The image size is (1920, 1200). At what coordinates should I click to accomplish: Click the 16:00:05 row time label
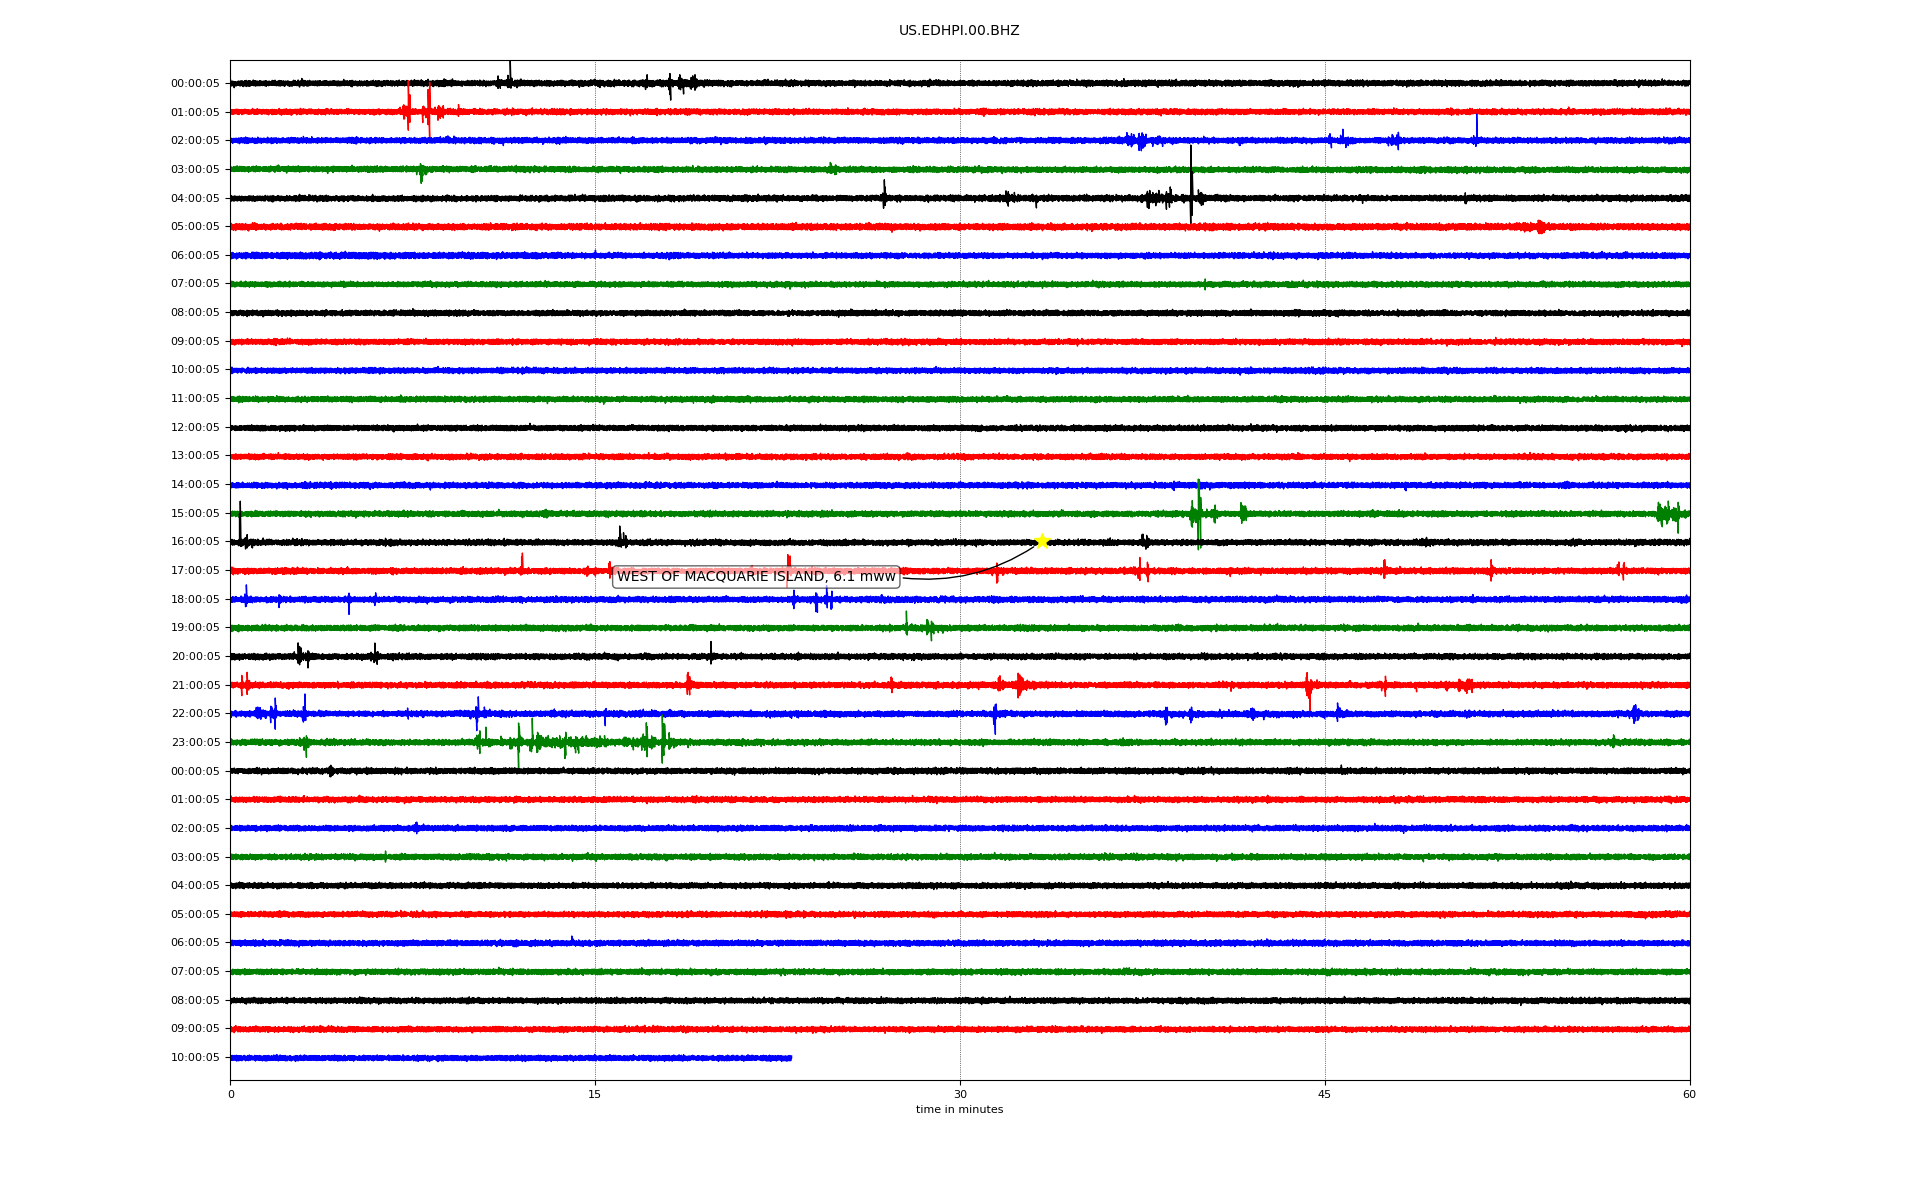[195, 542]
